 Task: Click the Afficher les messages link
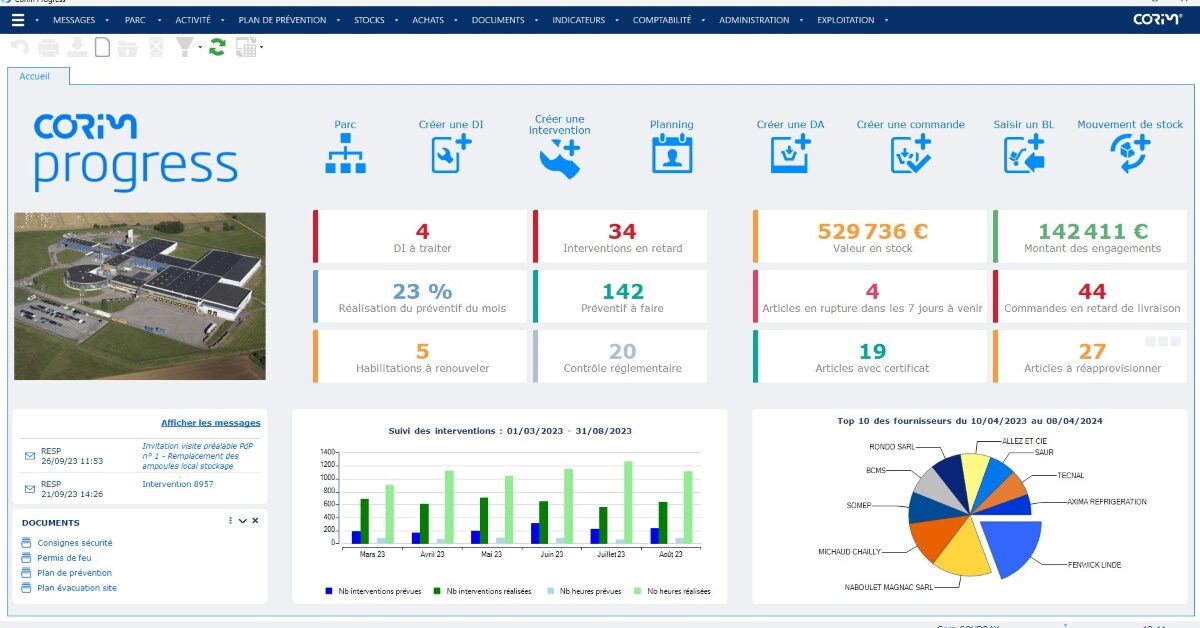tap(212, 422)
